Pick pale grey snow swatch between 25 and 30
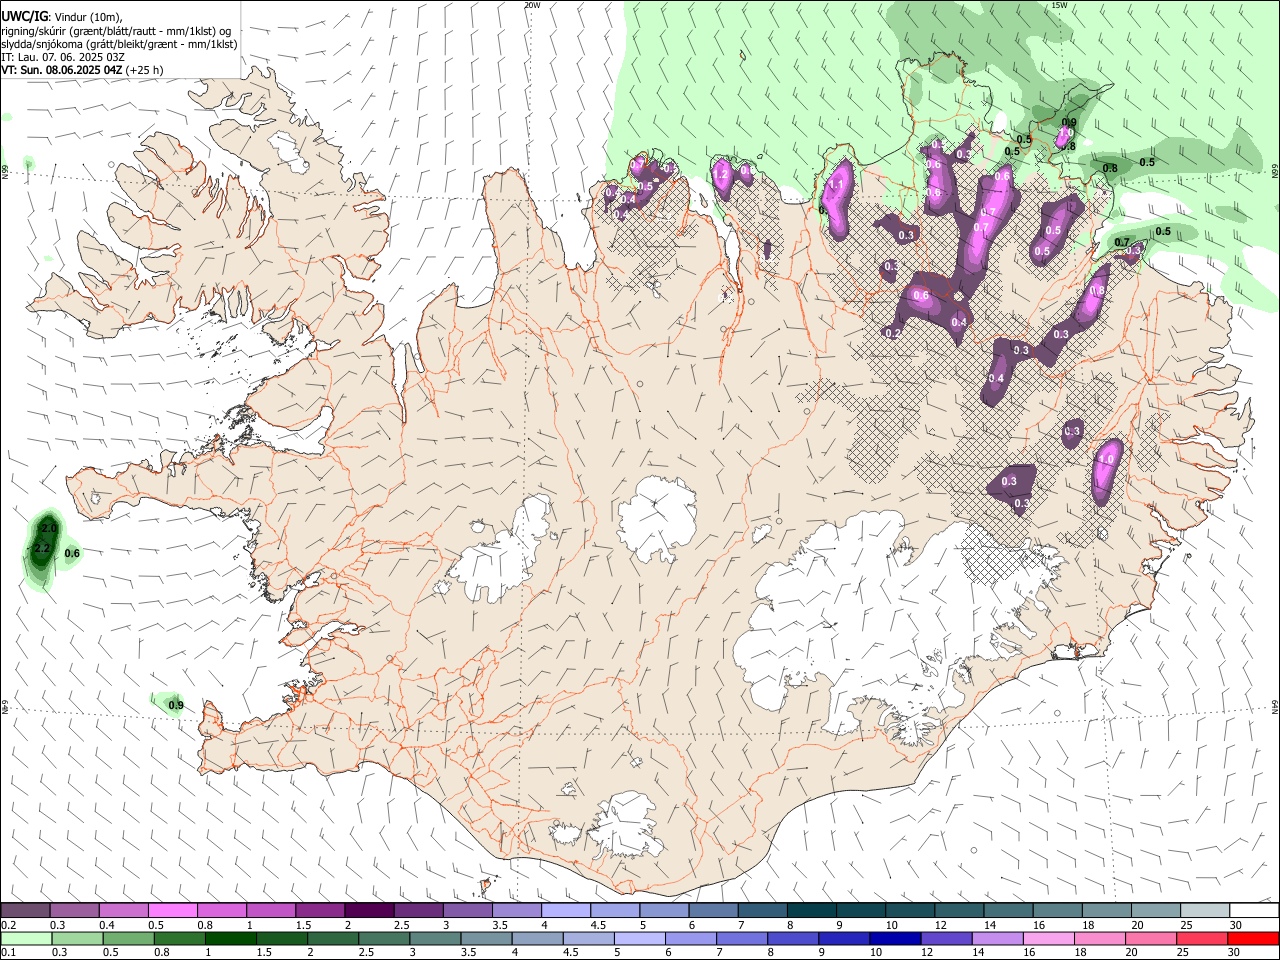1280x960 pixels. point(1205,911)
